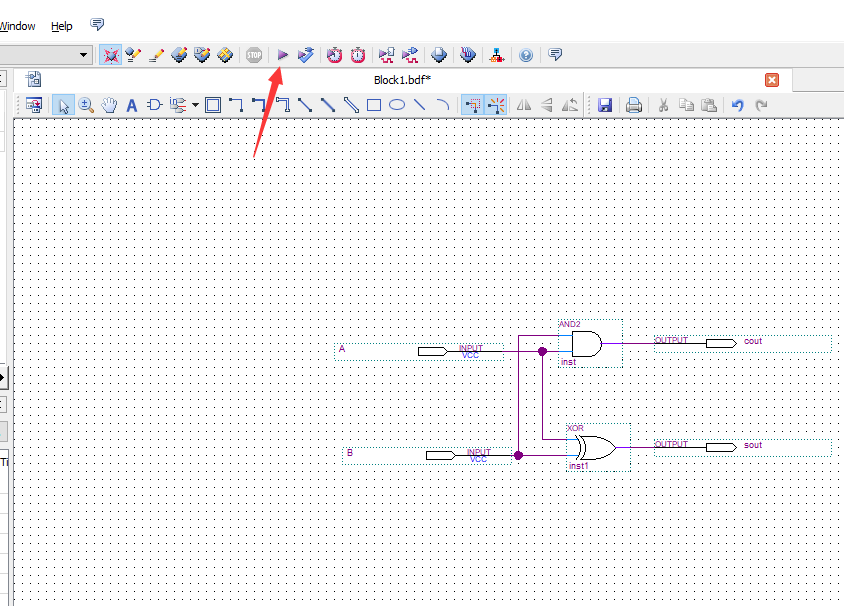Select the Orthogonal Bus tool
The image size is (844, 606).
(x=259, y=105)
